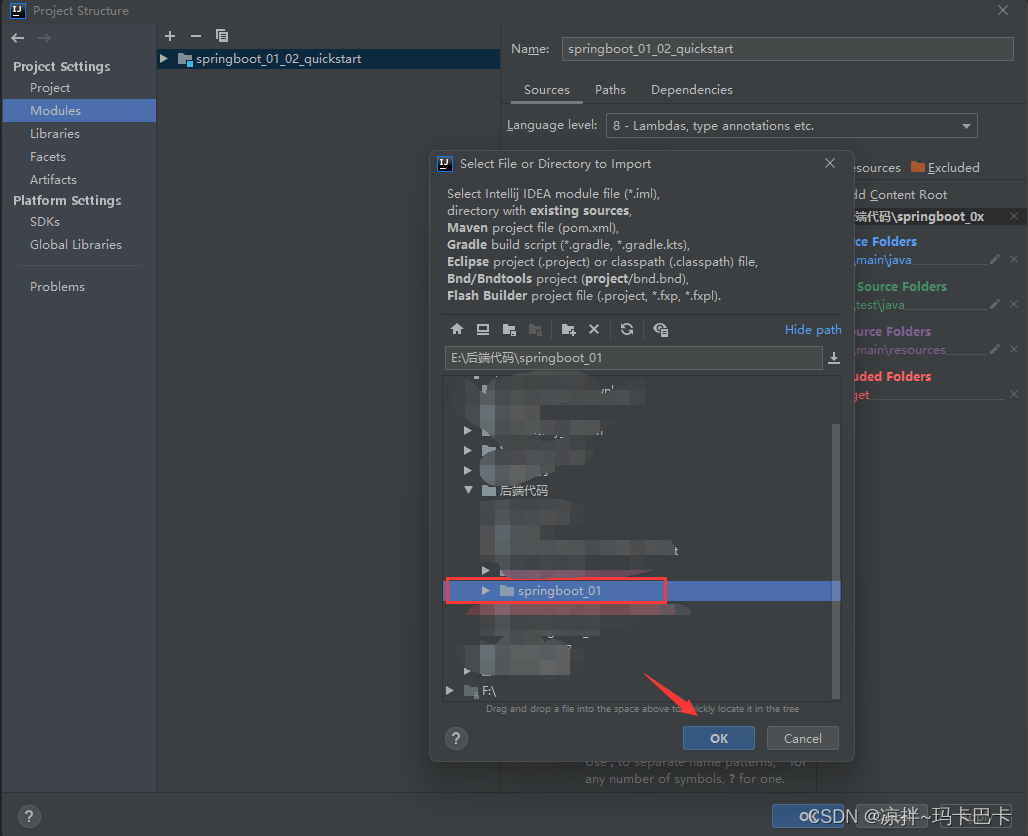Open Global Libraries settings

tap(75, 245)
